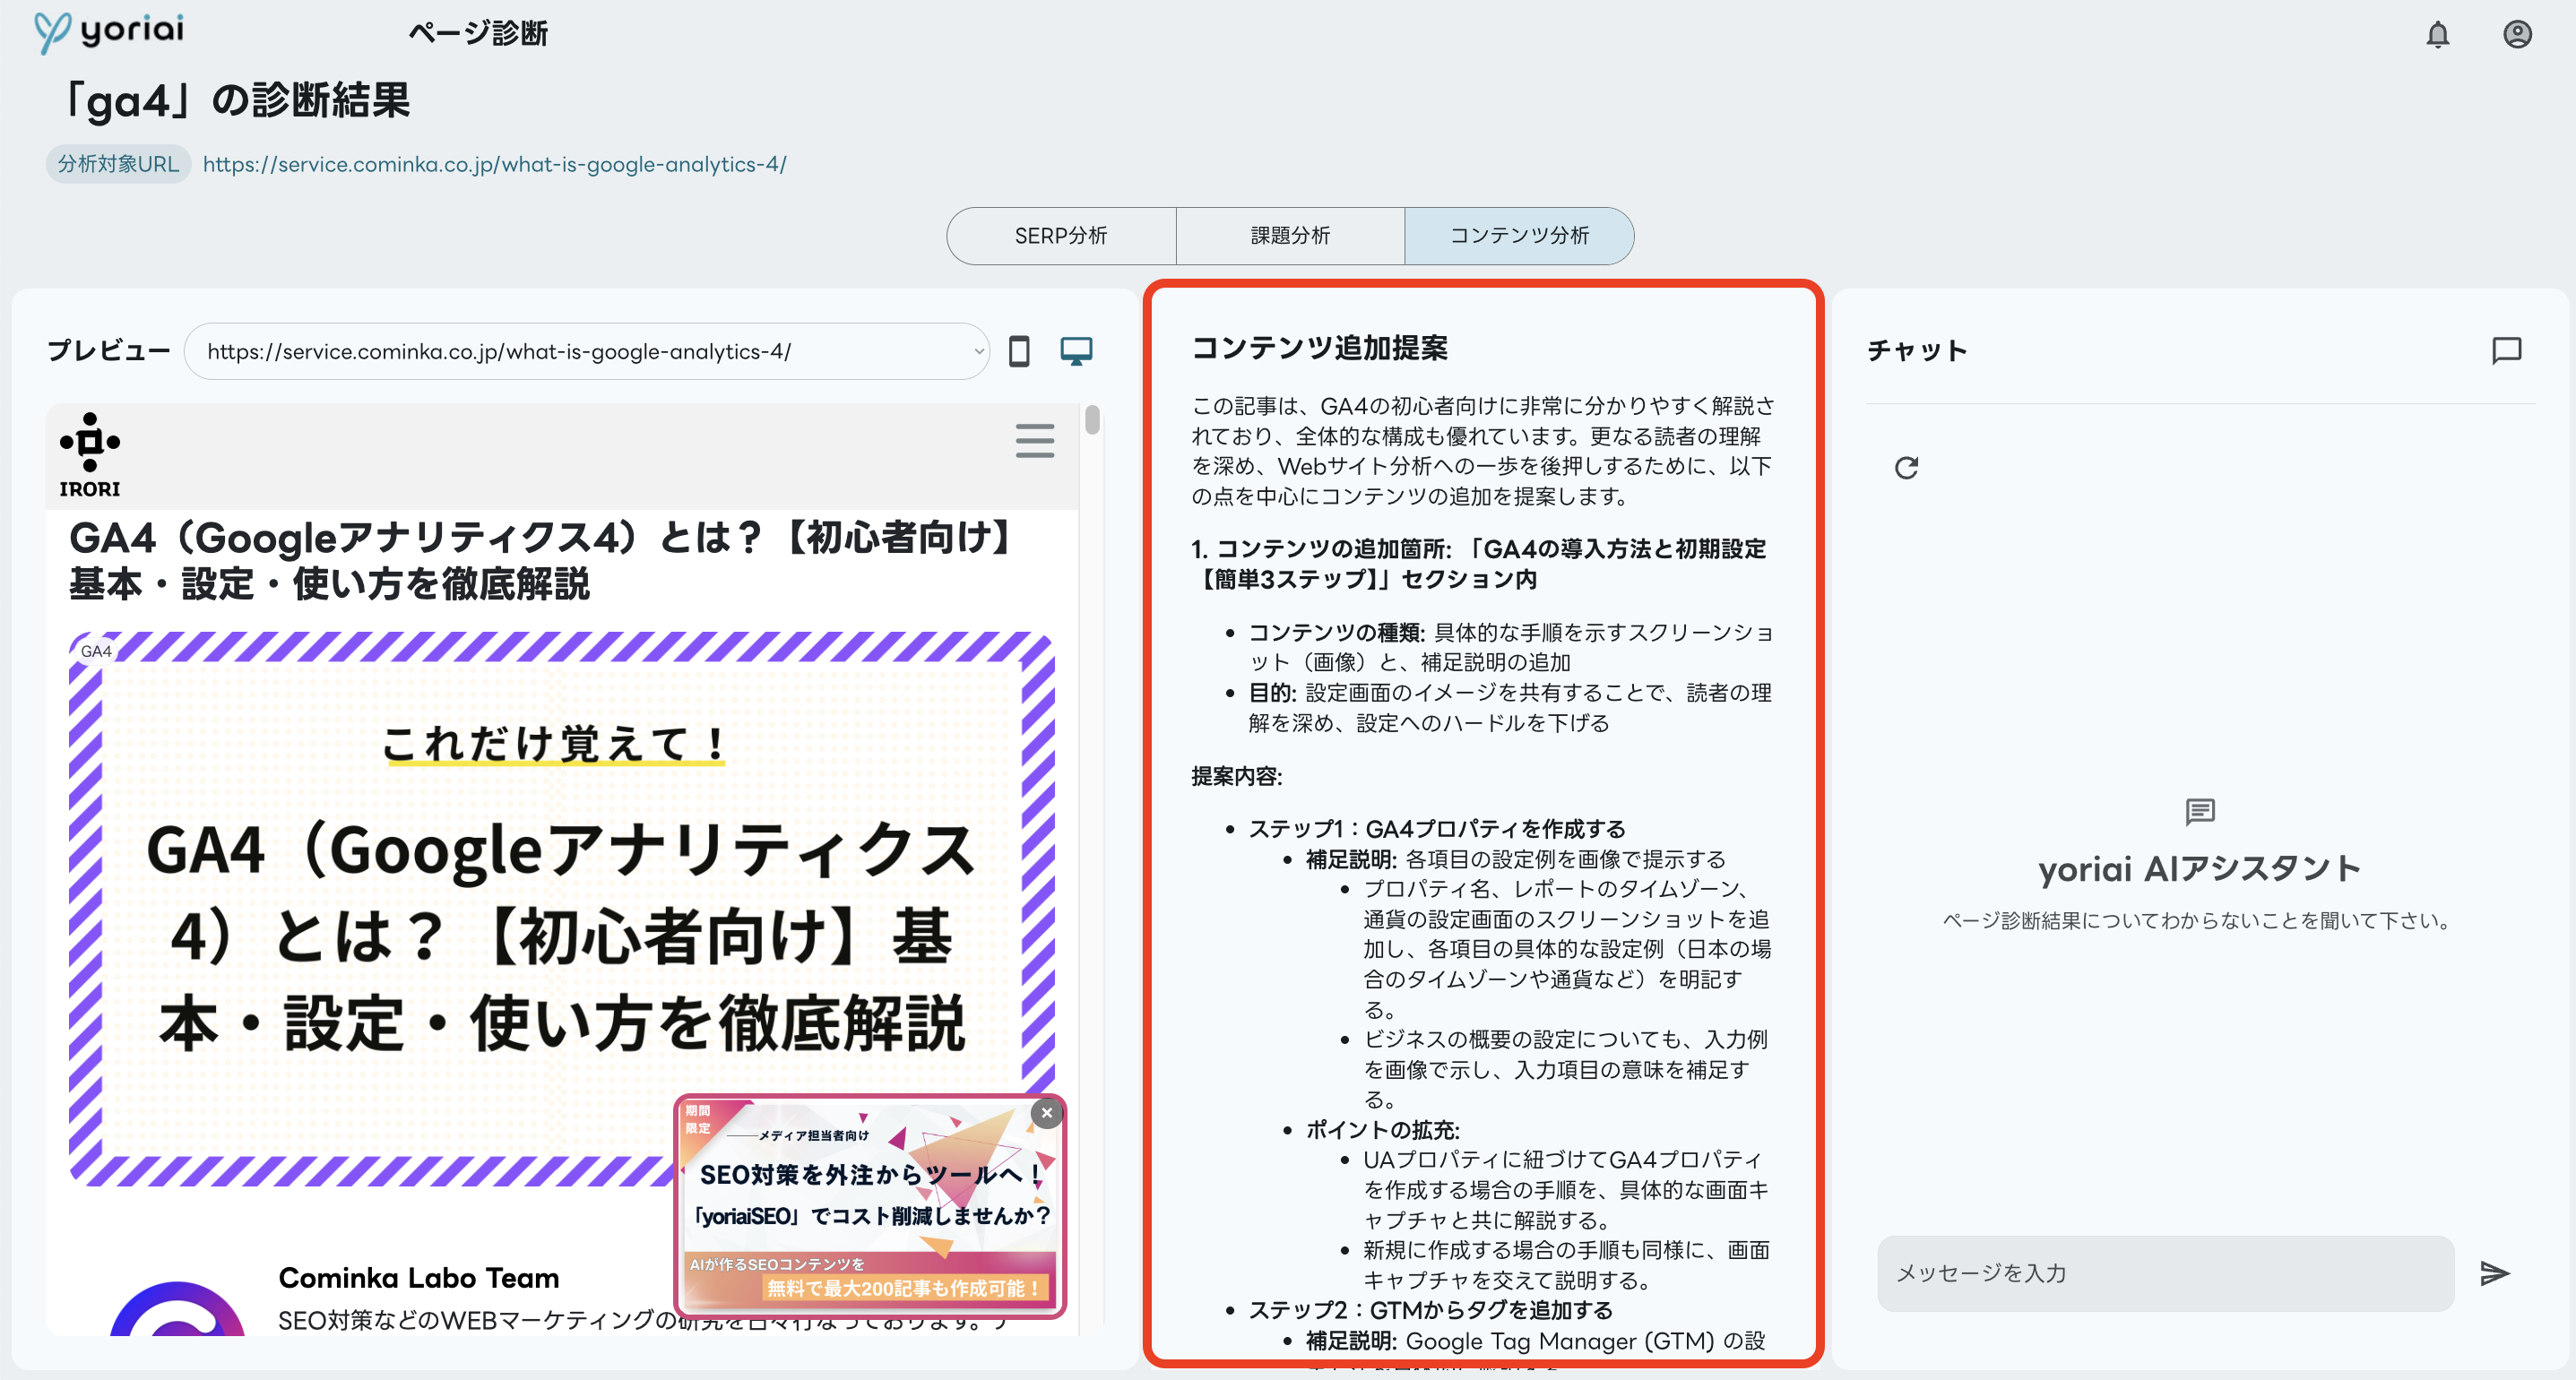Open the 課題分析 tab
The width and height of the screenshot is (2576, 1380).
(1290, 236)
